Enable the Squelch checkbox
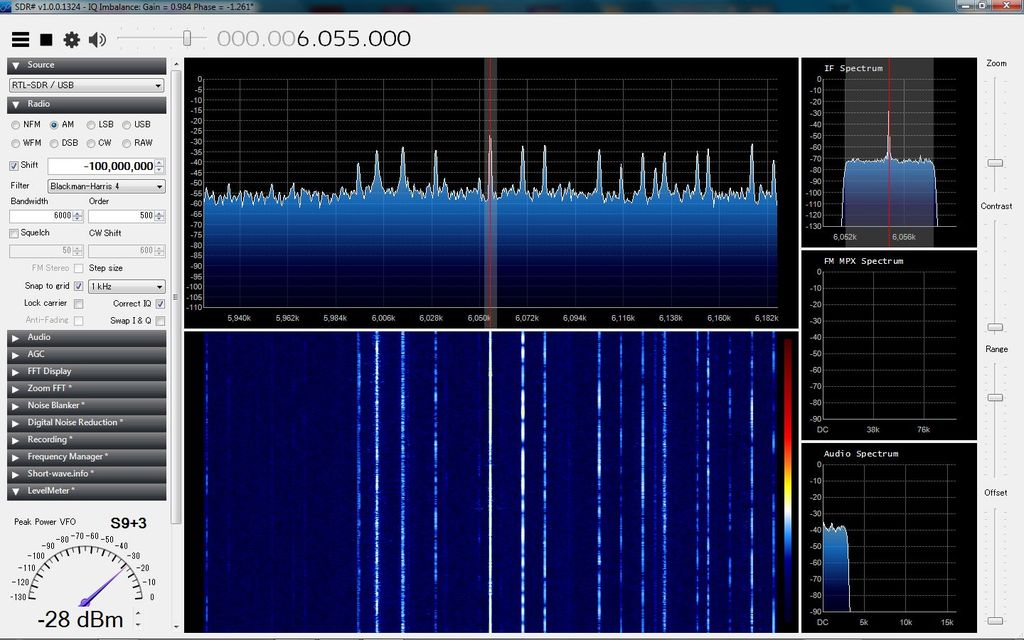The height and width of the screenshot is (640, 1024). tap(14, 233)
